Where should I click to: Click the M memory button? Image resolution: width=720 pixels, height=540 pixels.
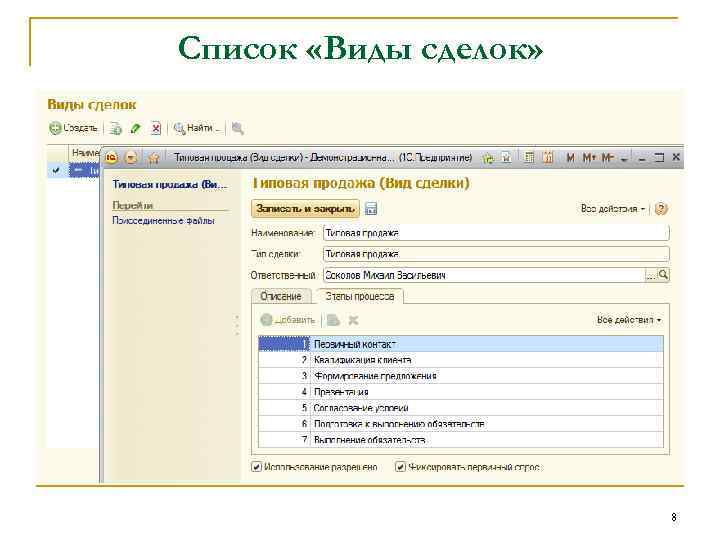(x=570, y=158)
